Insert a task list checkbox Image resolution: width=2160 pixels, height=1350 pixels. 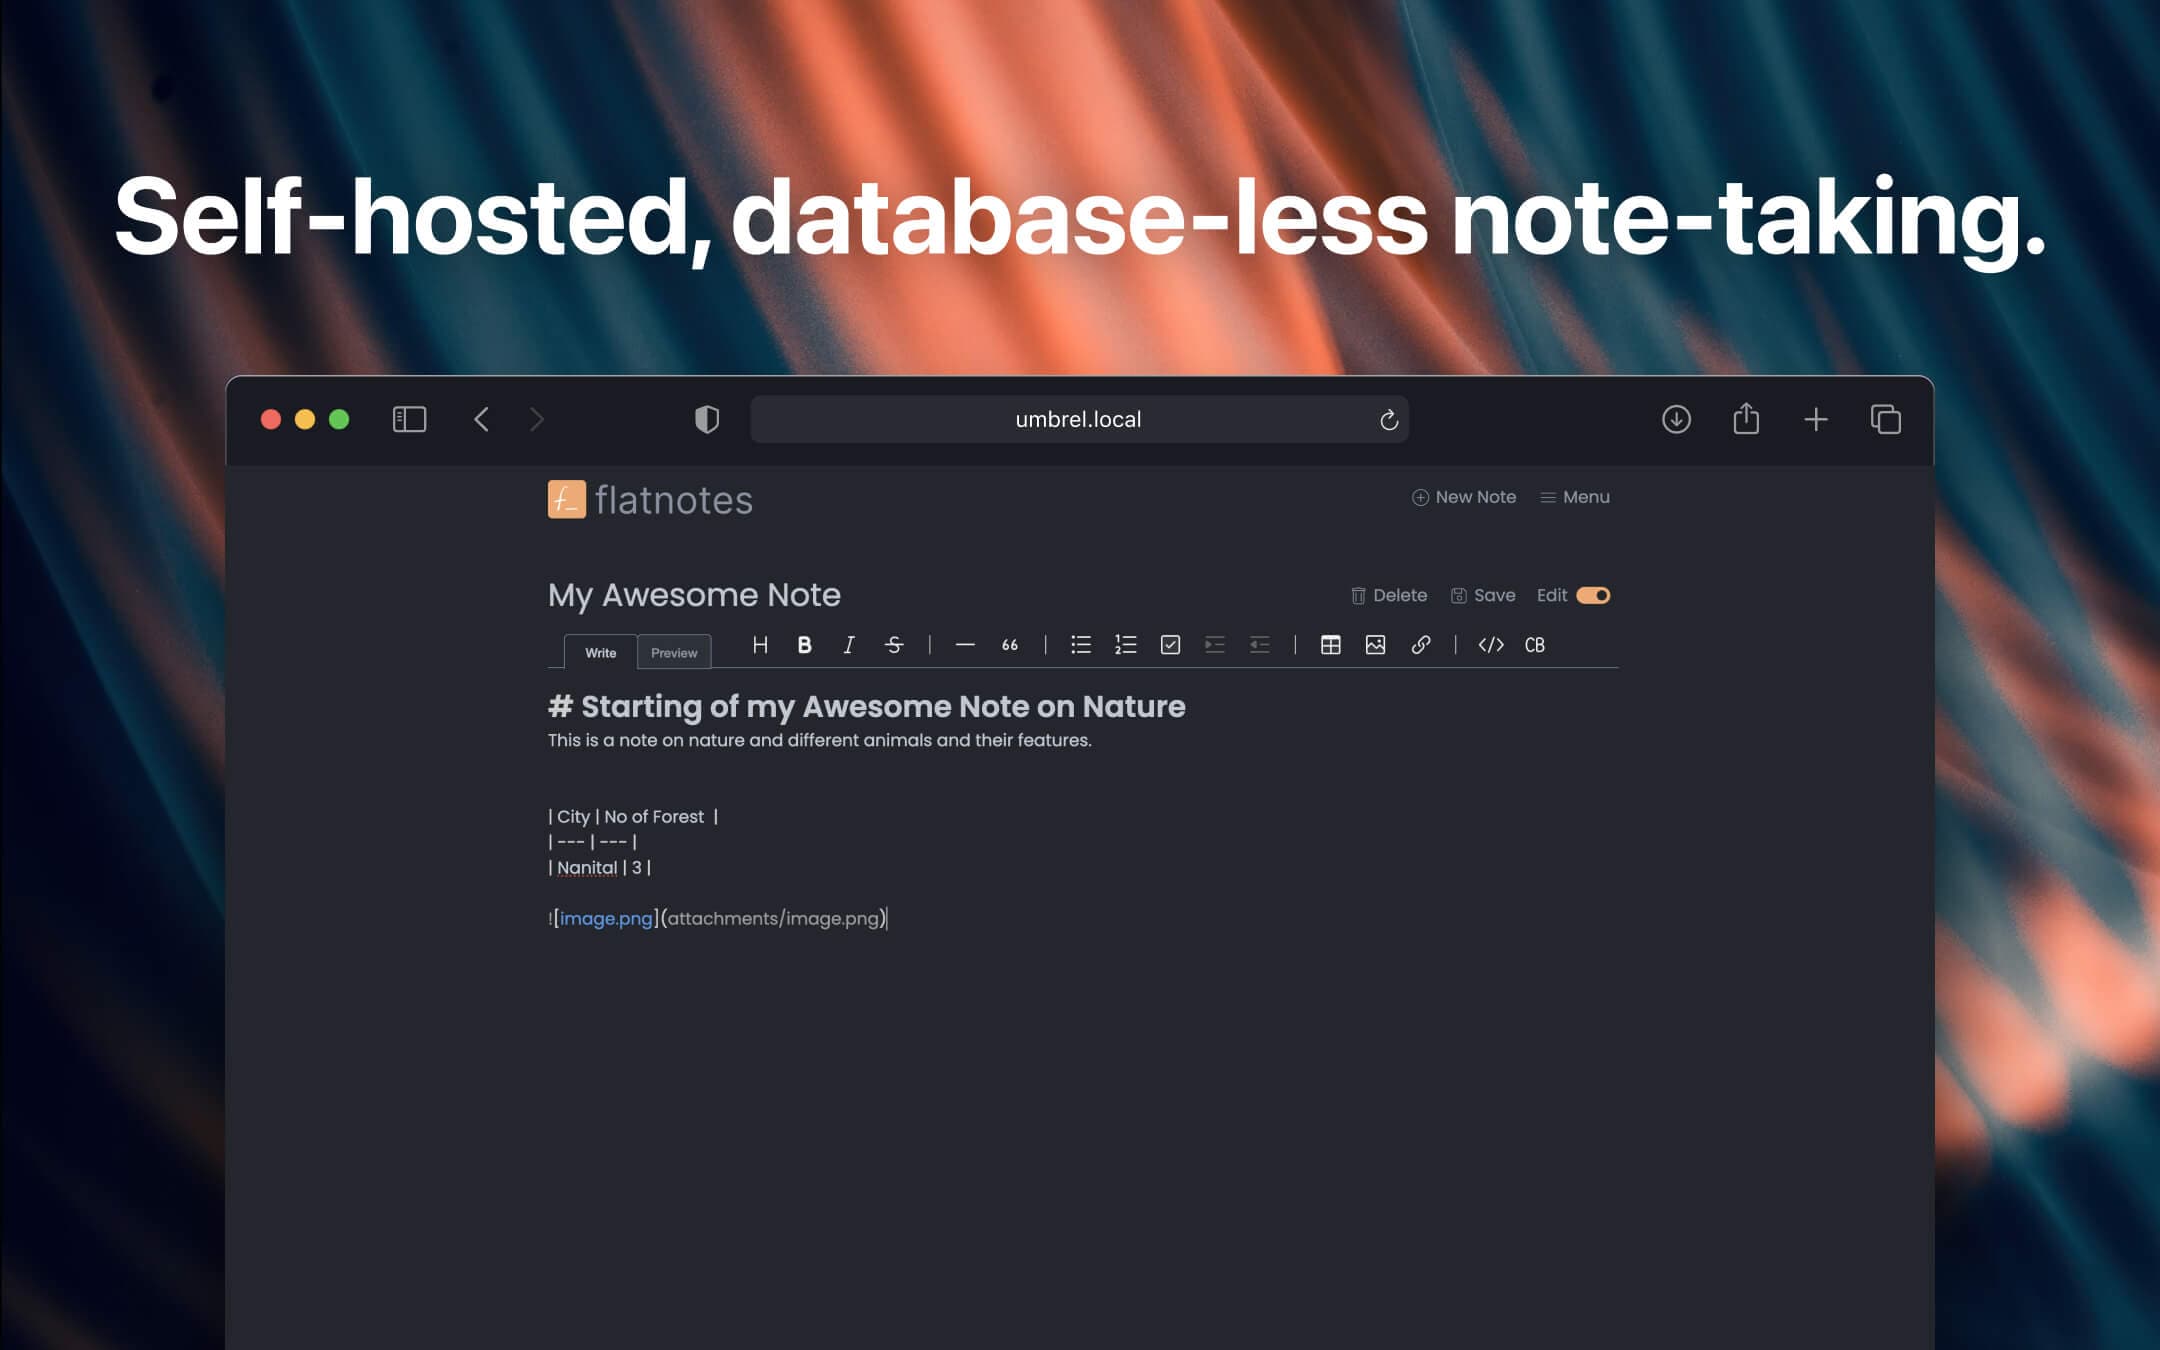pos(1168,645)
